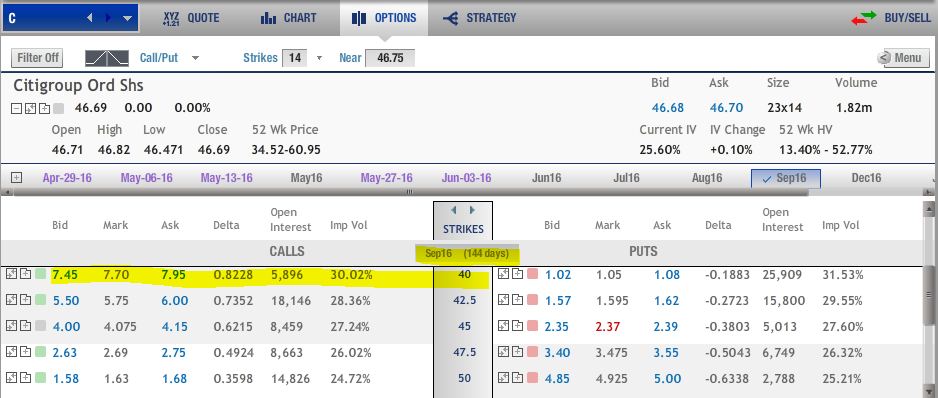Go to previous symbol with left arrow

pos(90,18)
